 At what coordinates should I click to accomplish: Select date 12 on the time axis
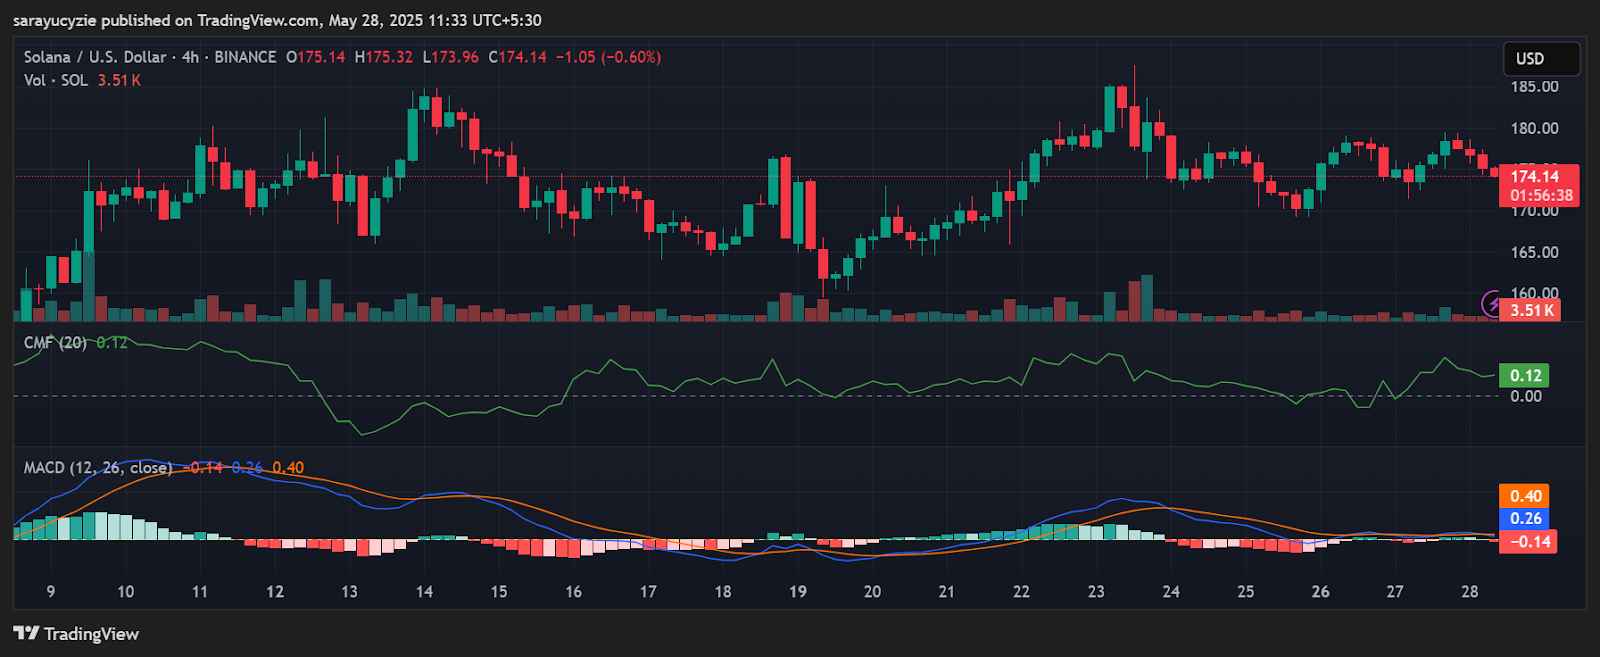click(x=275, y=591)
